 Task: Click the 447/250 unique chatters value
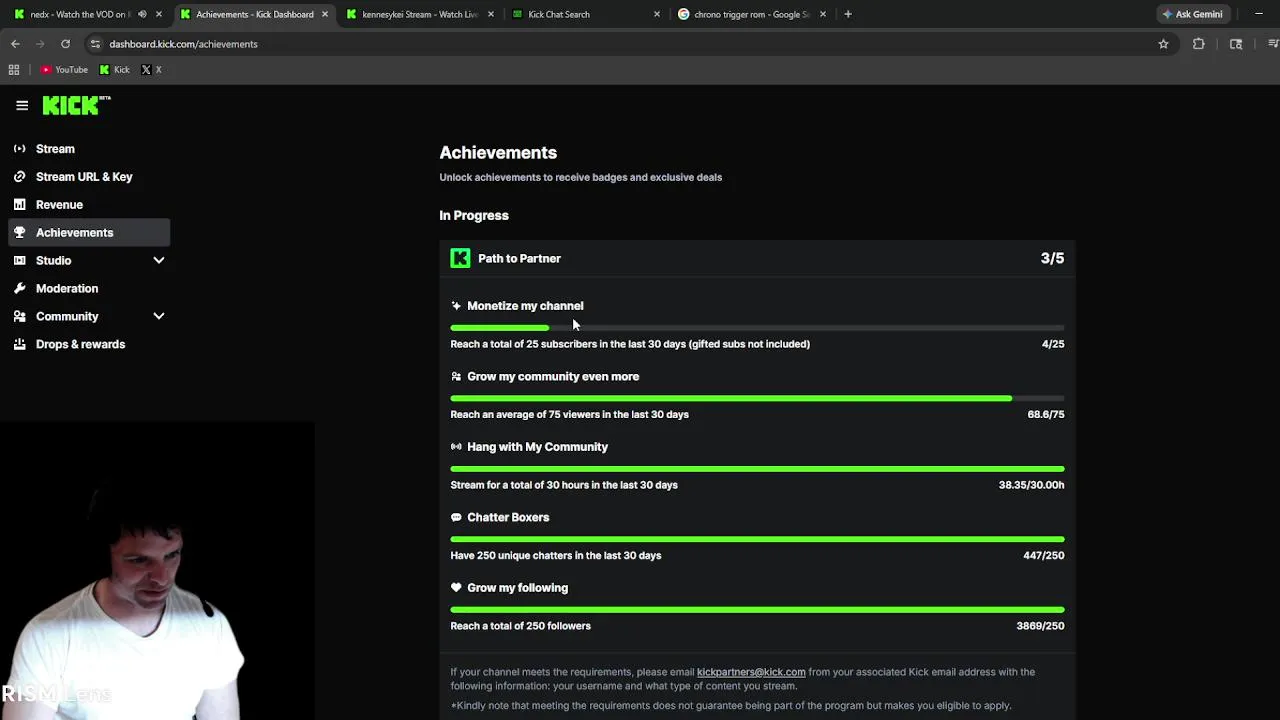point(1044,555)
